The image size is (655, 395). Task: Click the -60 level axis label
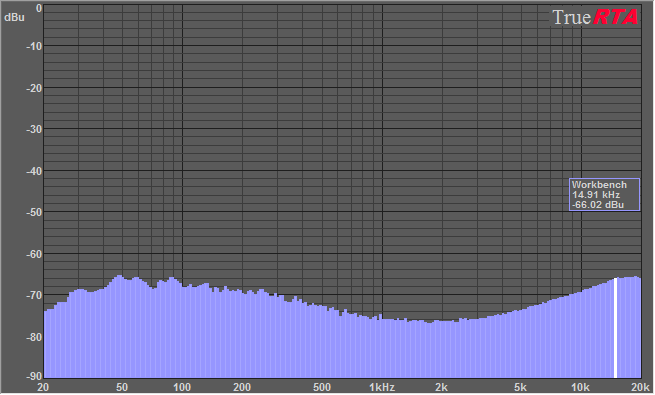pos(34,254)
